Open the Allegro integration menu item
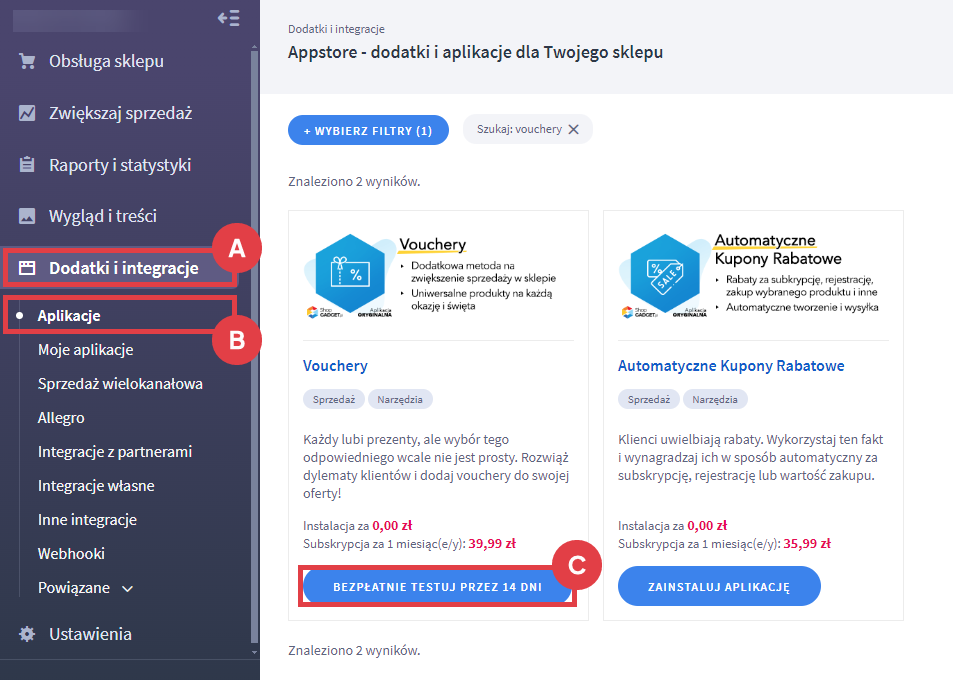The height and width of the screenshot is (680, 953). (x=61, y=418)
